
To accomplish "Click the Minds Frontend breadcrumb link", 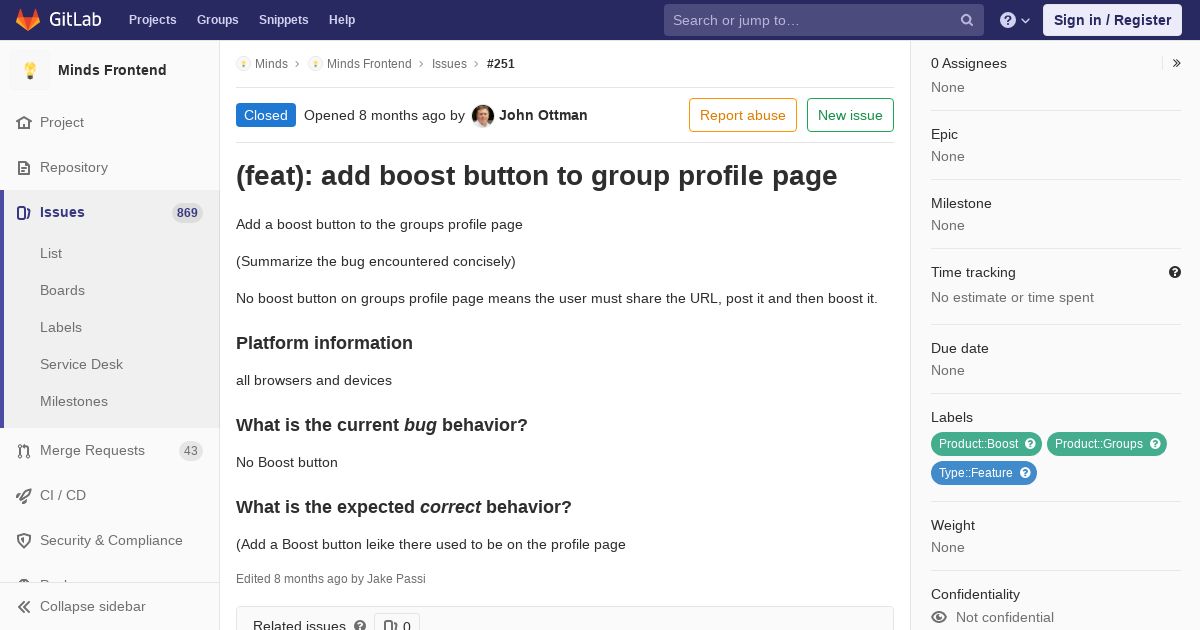I will (x=369, y=64).
